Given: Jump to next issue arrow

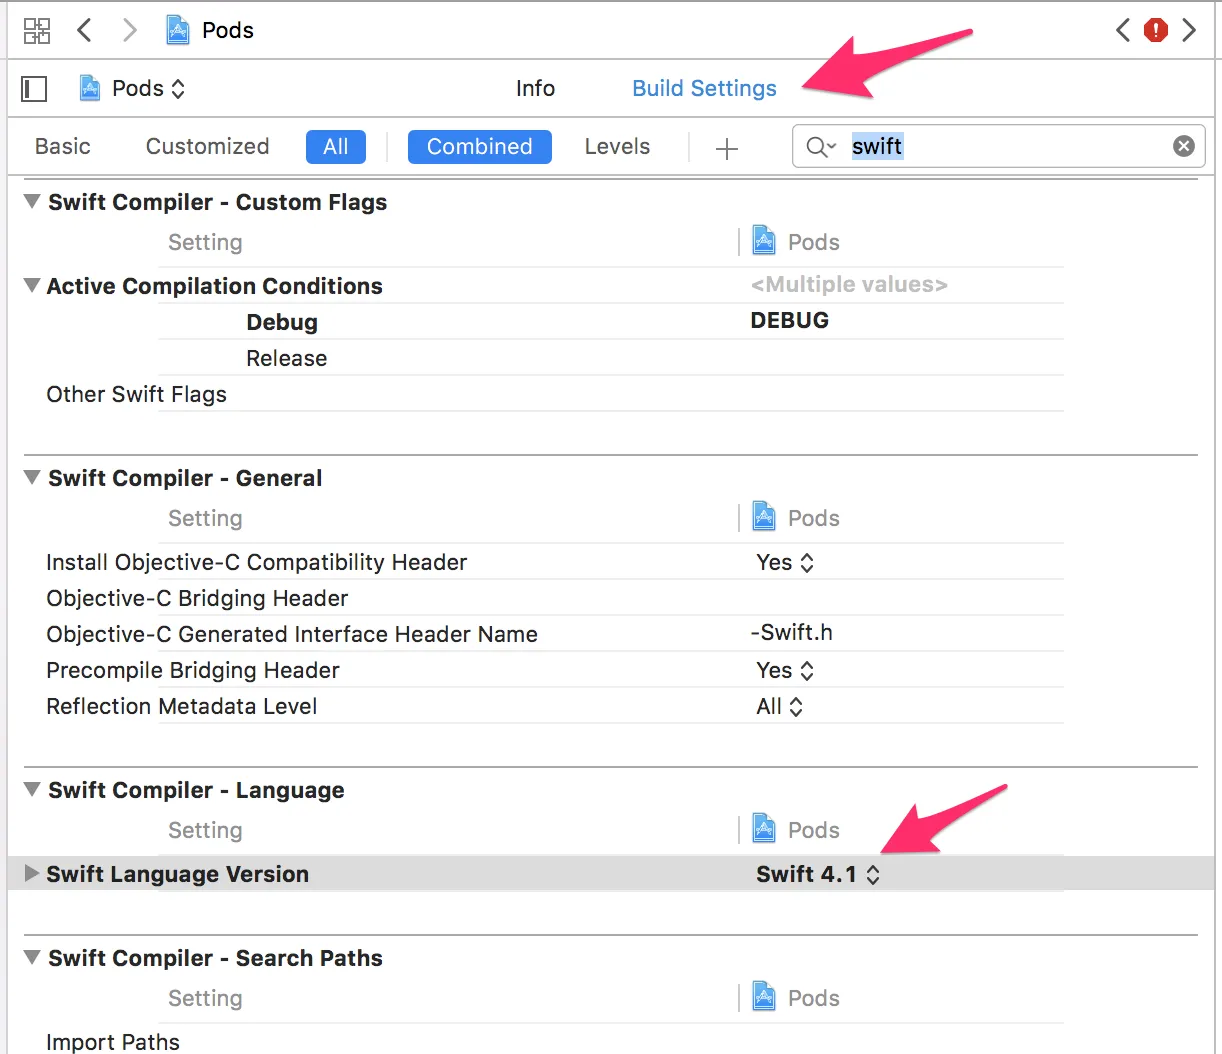Looking at the screenshot, I should tap(1189, 30).
